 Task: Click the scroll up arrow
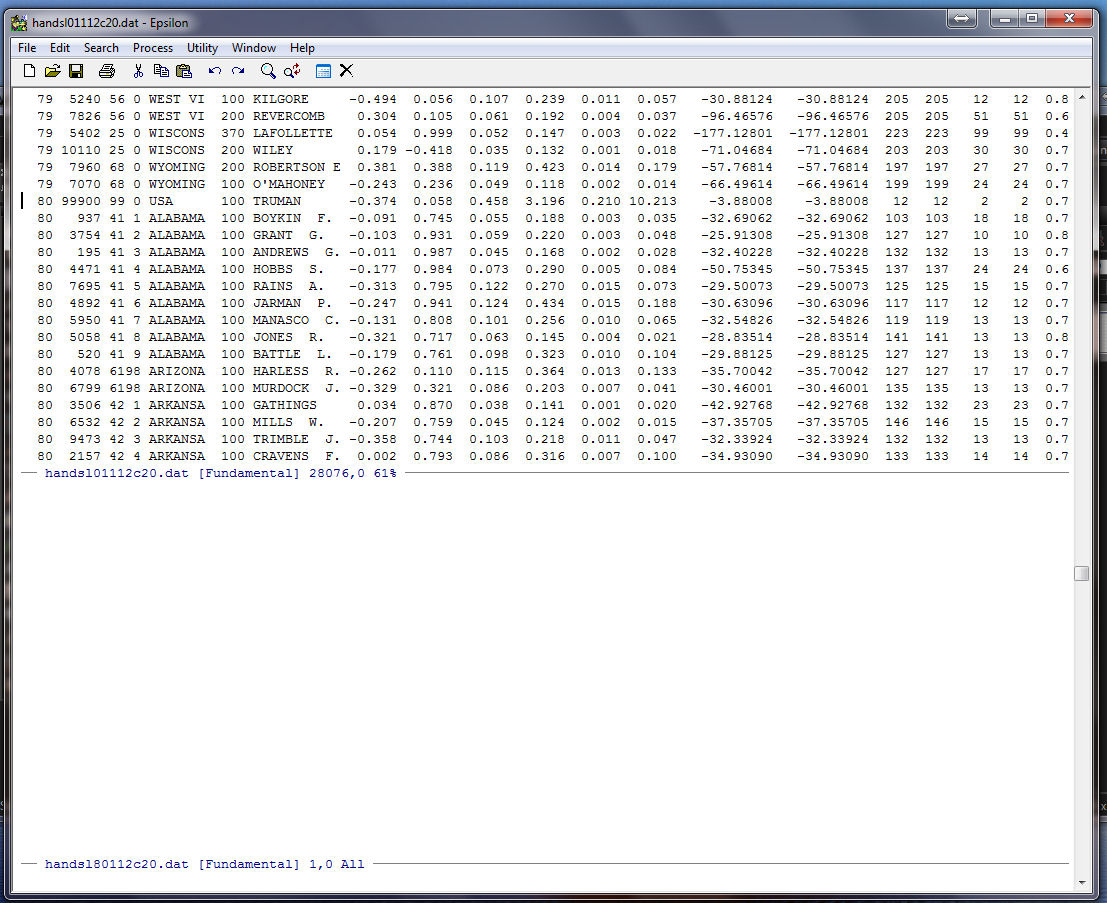click(1081, 96)
